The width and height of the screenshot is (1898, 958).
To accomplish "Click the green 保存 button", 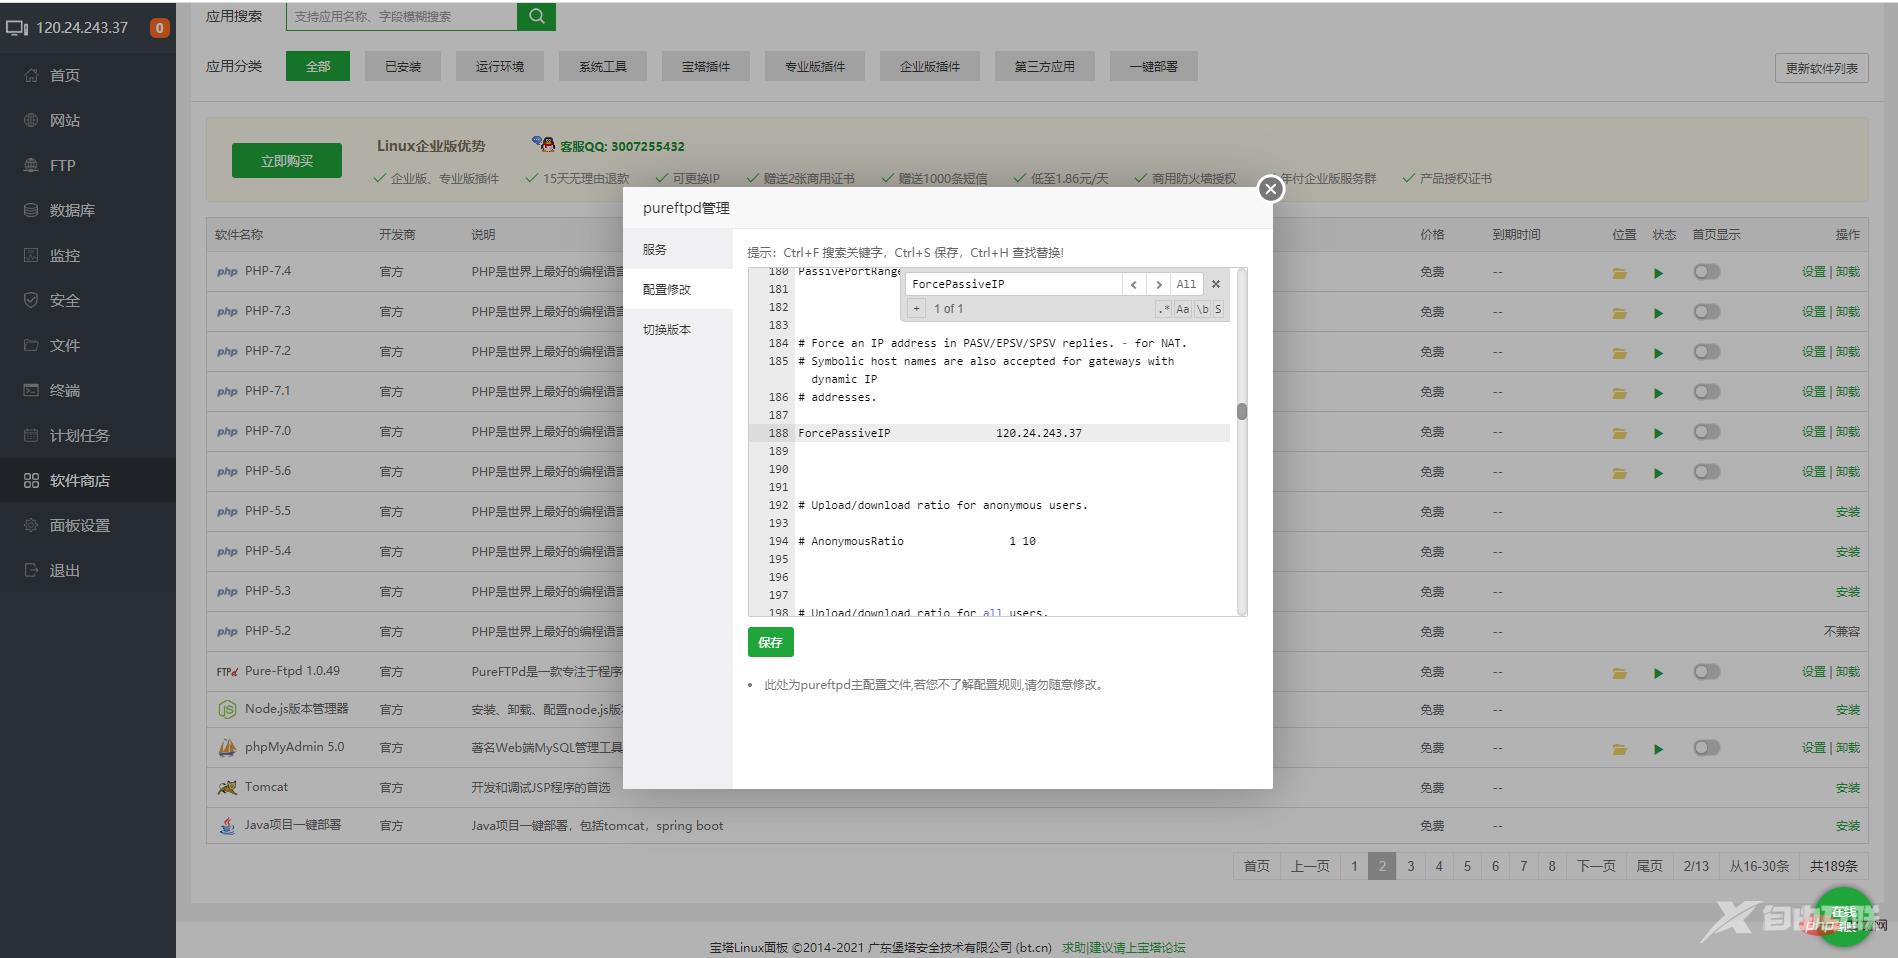I will pyautogui.click(x=770, y=642).
